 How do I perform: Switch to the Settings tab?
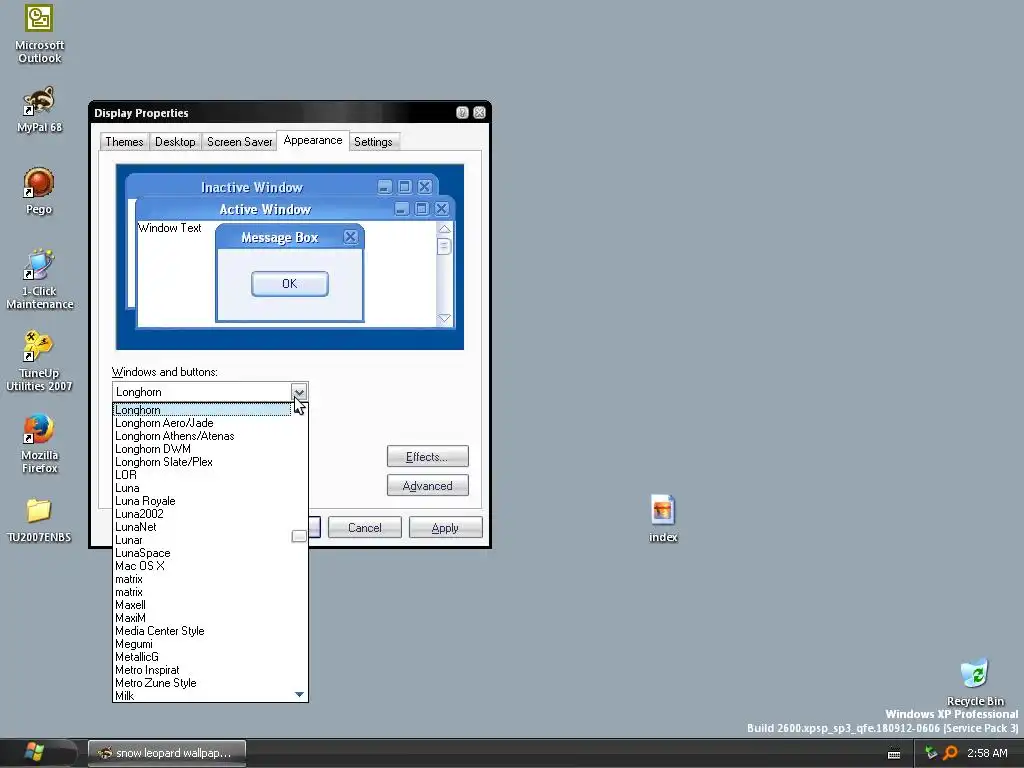point(373,142)
